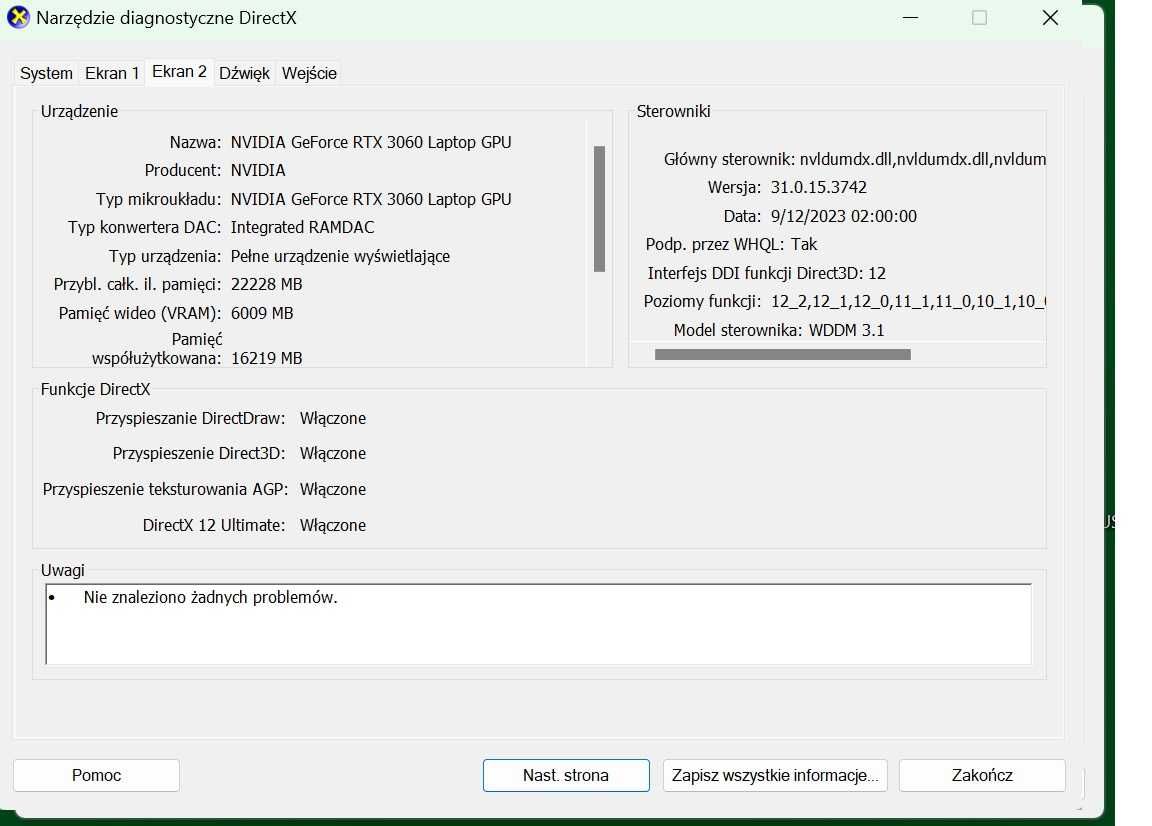Open the Wejście tab
This screenshot has width=1152, height=826.
[x=309, y=73]
